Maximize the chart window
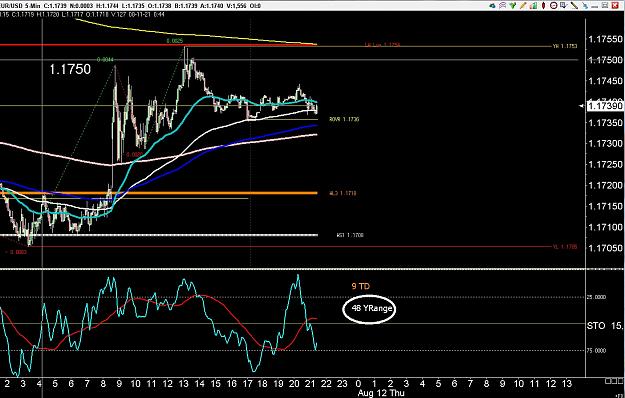625x398 pixels. pos(605,6)
